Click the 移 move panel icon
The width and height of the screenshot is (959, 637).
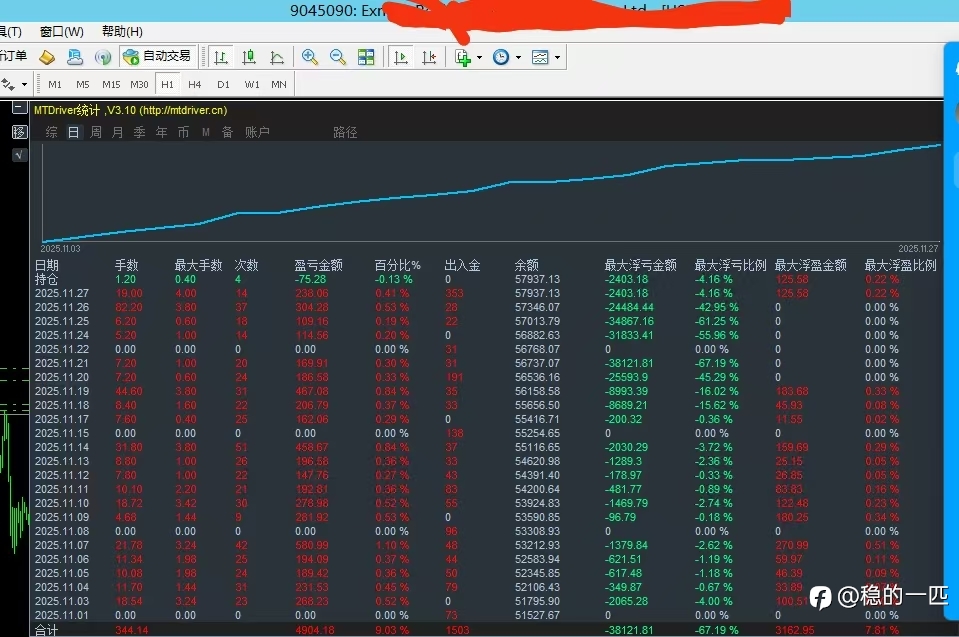point(20,132)
